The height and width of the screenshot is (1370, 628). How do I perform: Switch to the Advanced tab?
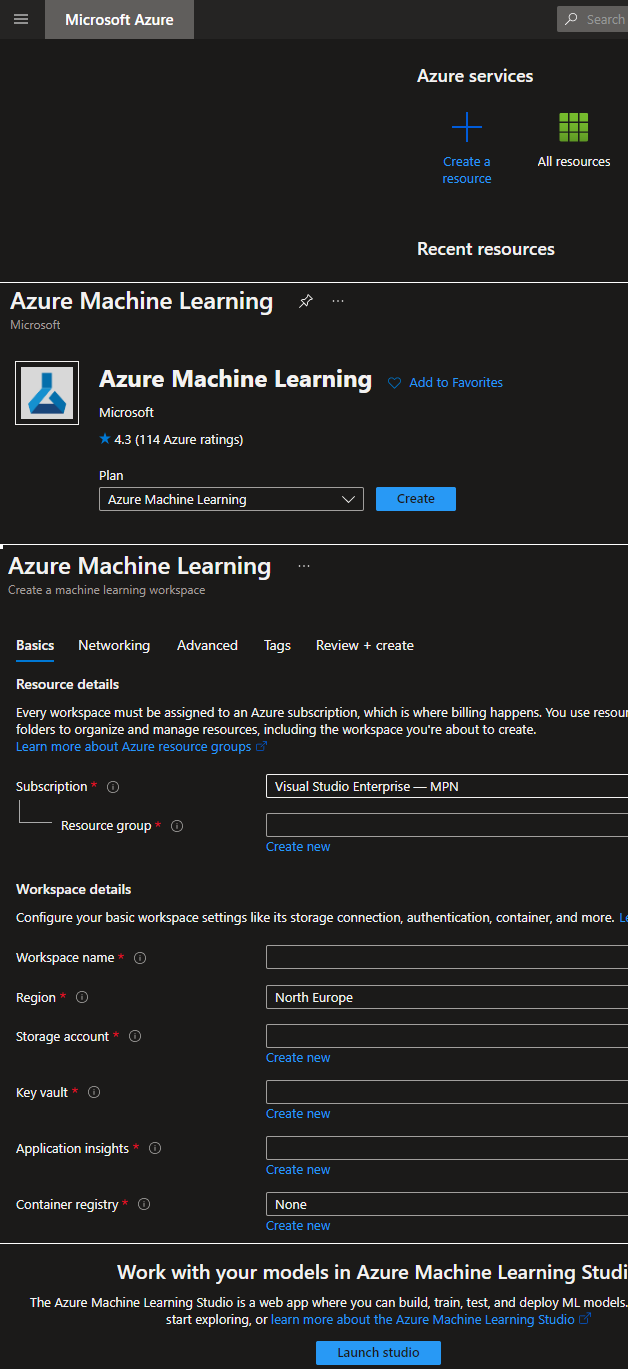coord(207,645)
